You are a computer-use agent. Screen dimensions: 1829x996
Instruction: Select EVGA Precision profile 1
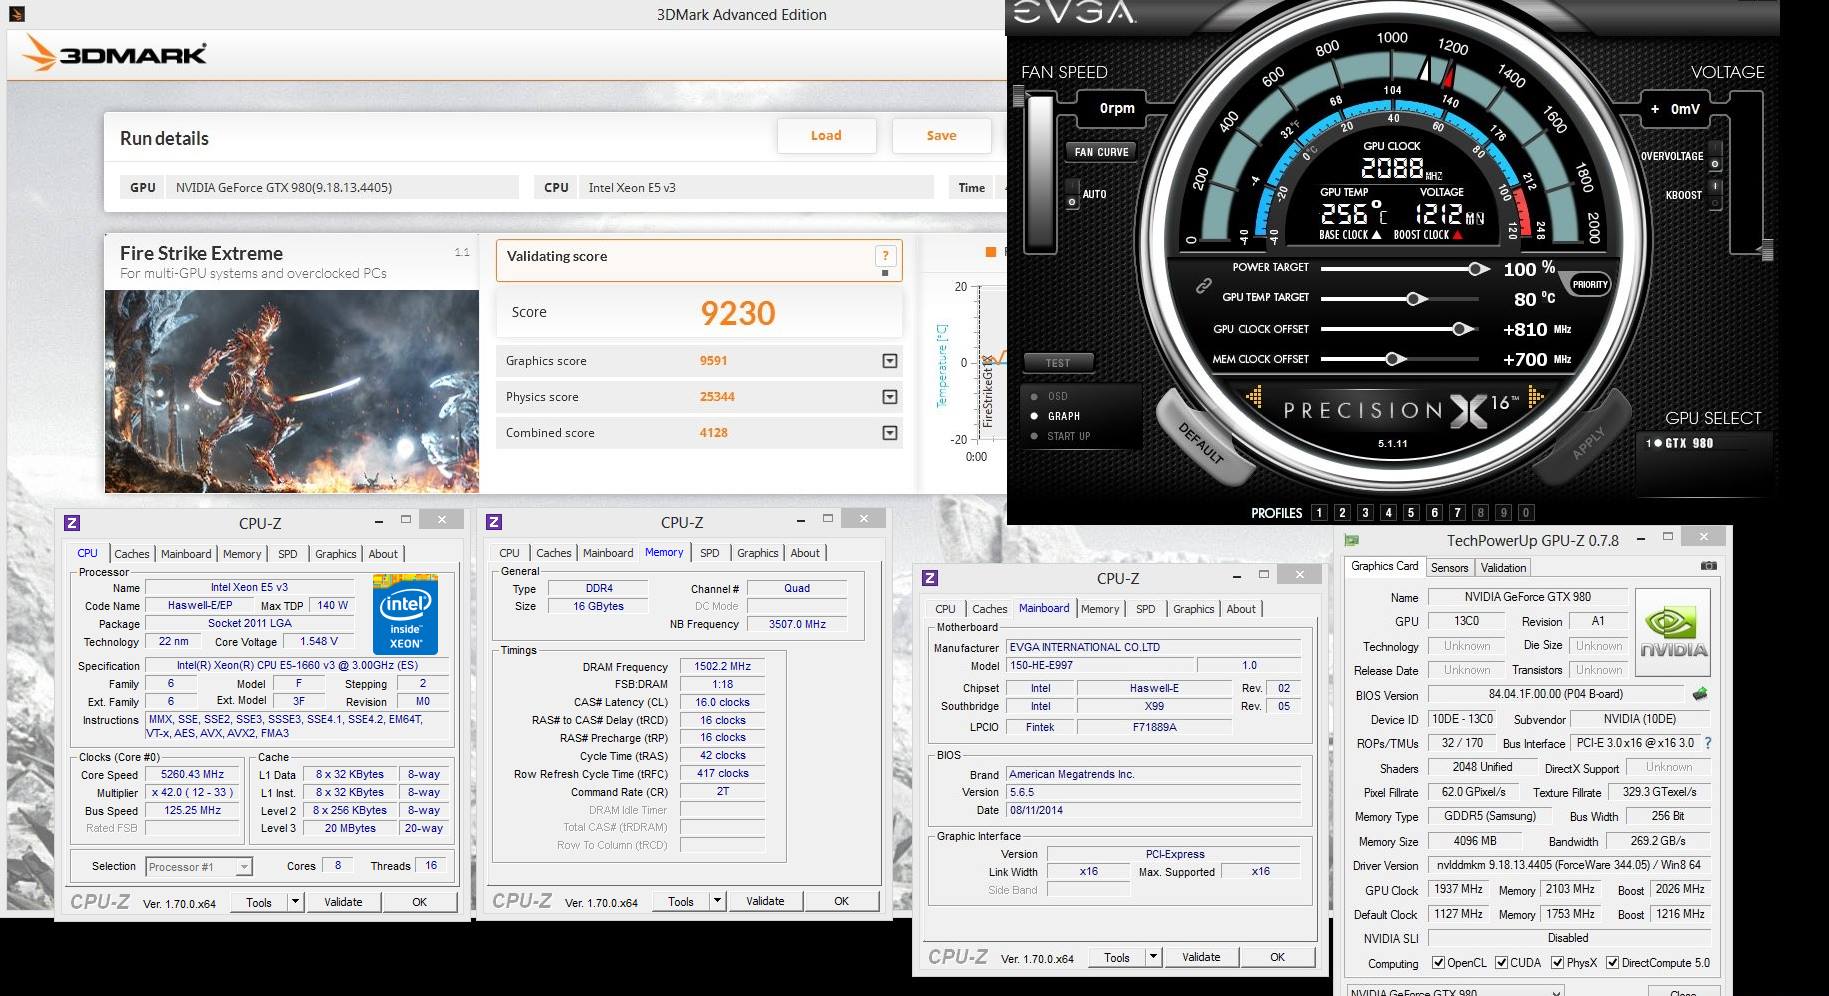click(1319, 513)
